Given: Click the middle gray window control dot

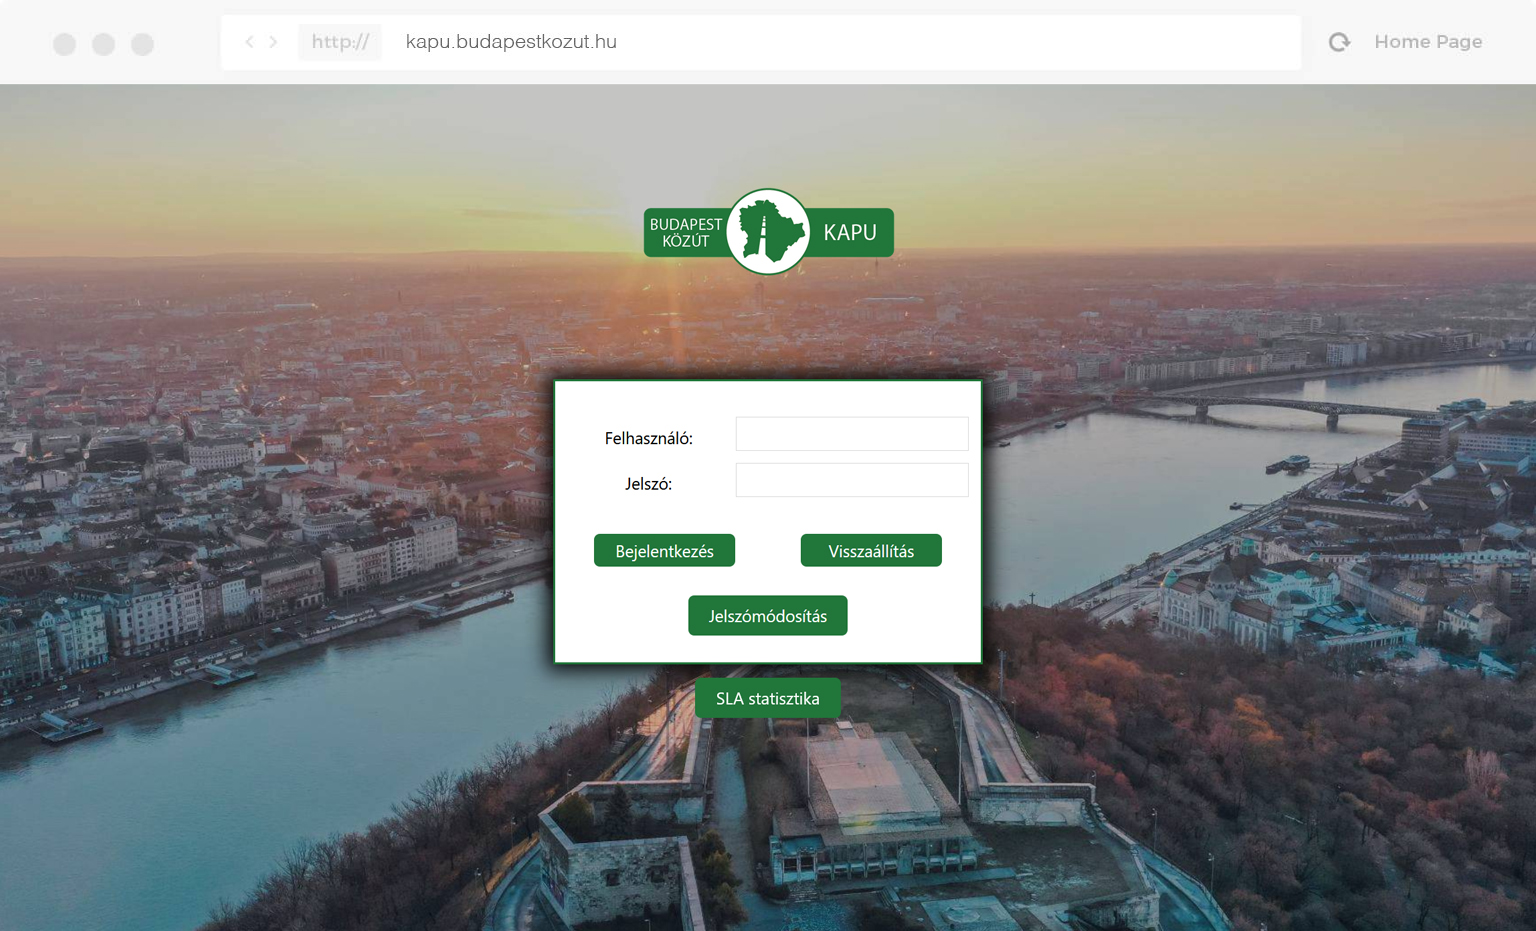Looking at the screenshot, I should tap(103, 44).
